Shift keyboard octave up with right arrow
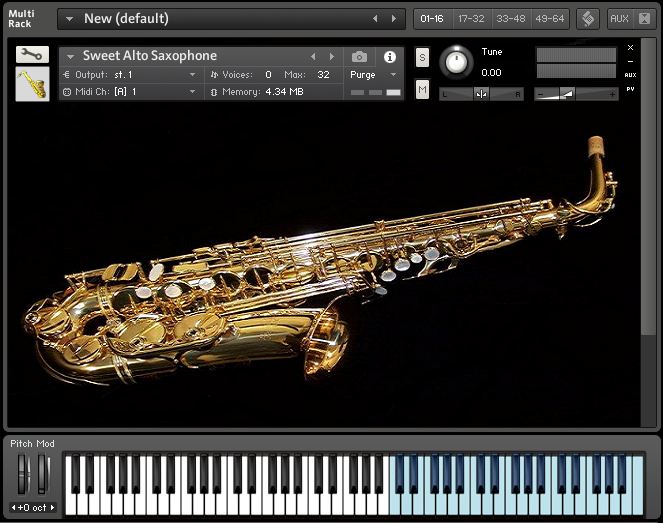 (52, 507)
